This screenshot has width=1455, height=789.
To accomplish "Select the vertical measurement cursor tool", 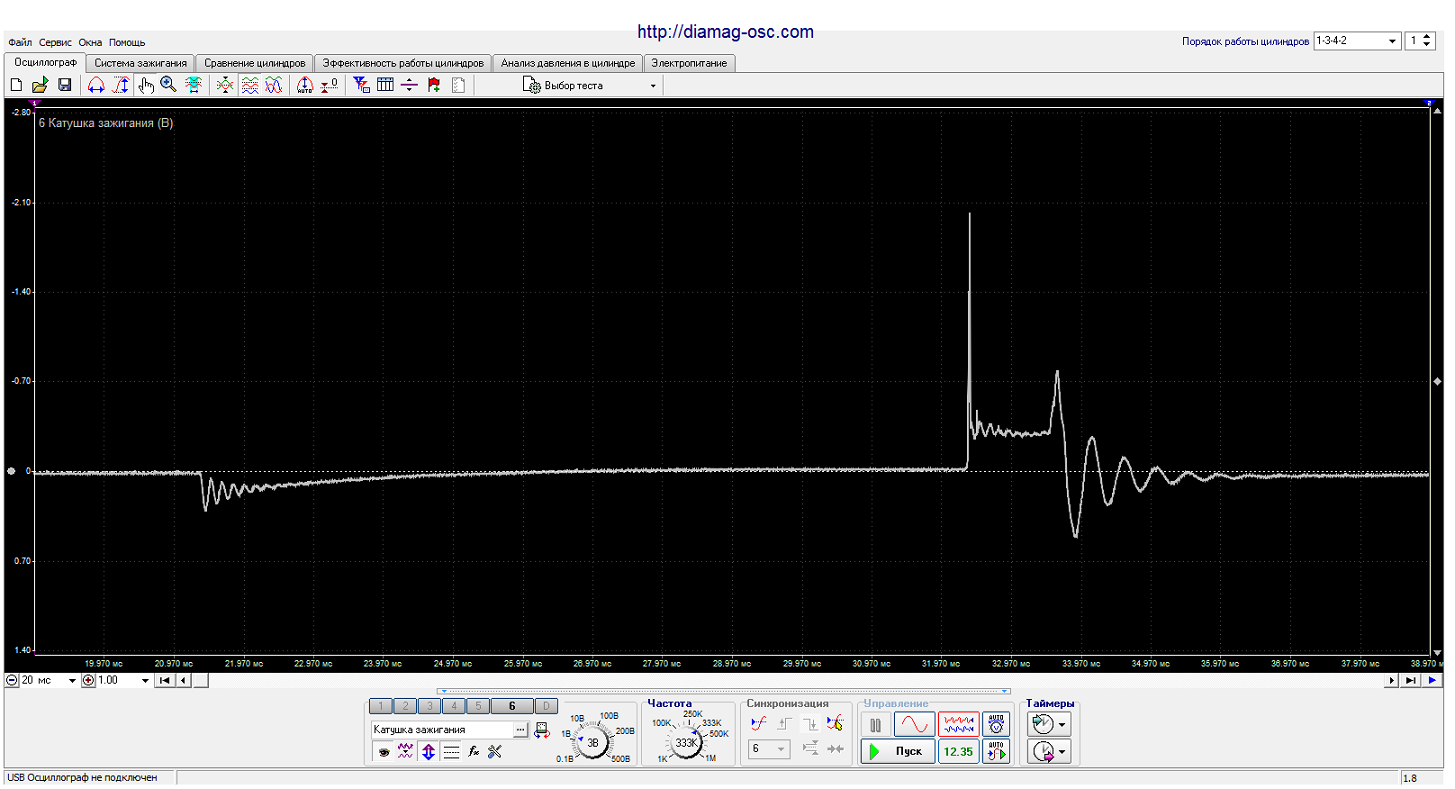I will coord(121,86).
